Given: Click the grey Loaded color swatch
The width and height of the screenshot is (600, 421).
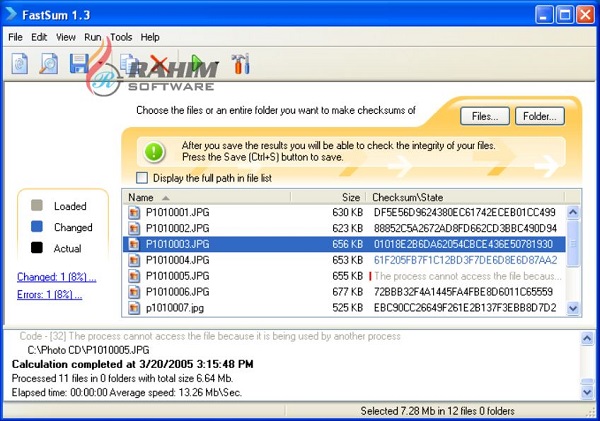Looking at the screenshot, I should tap(37, 205).
